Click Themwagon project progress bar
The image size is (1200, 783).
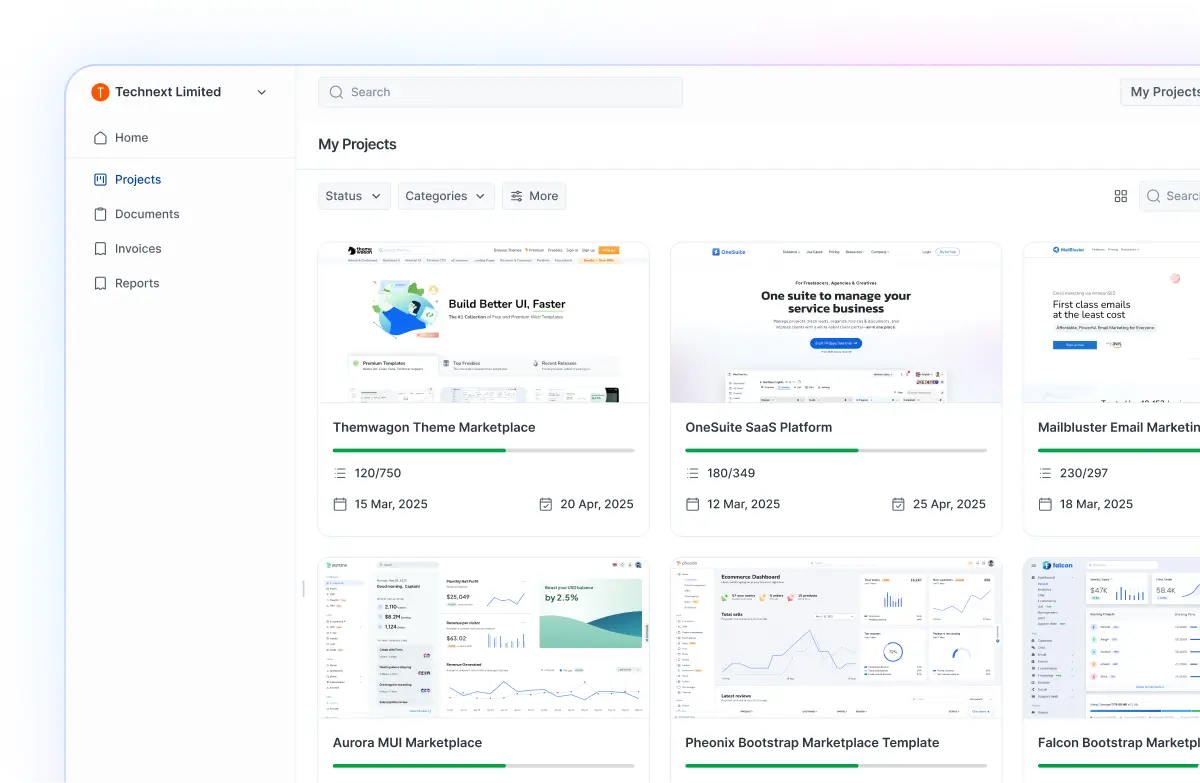(x=484, y=451)
